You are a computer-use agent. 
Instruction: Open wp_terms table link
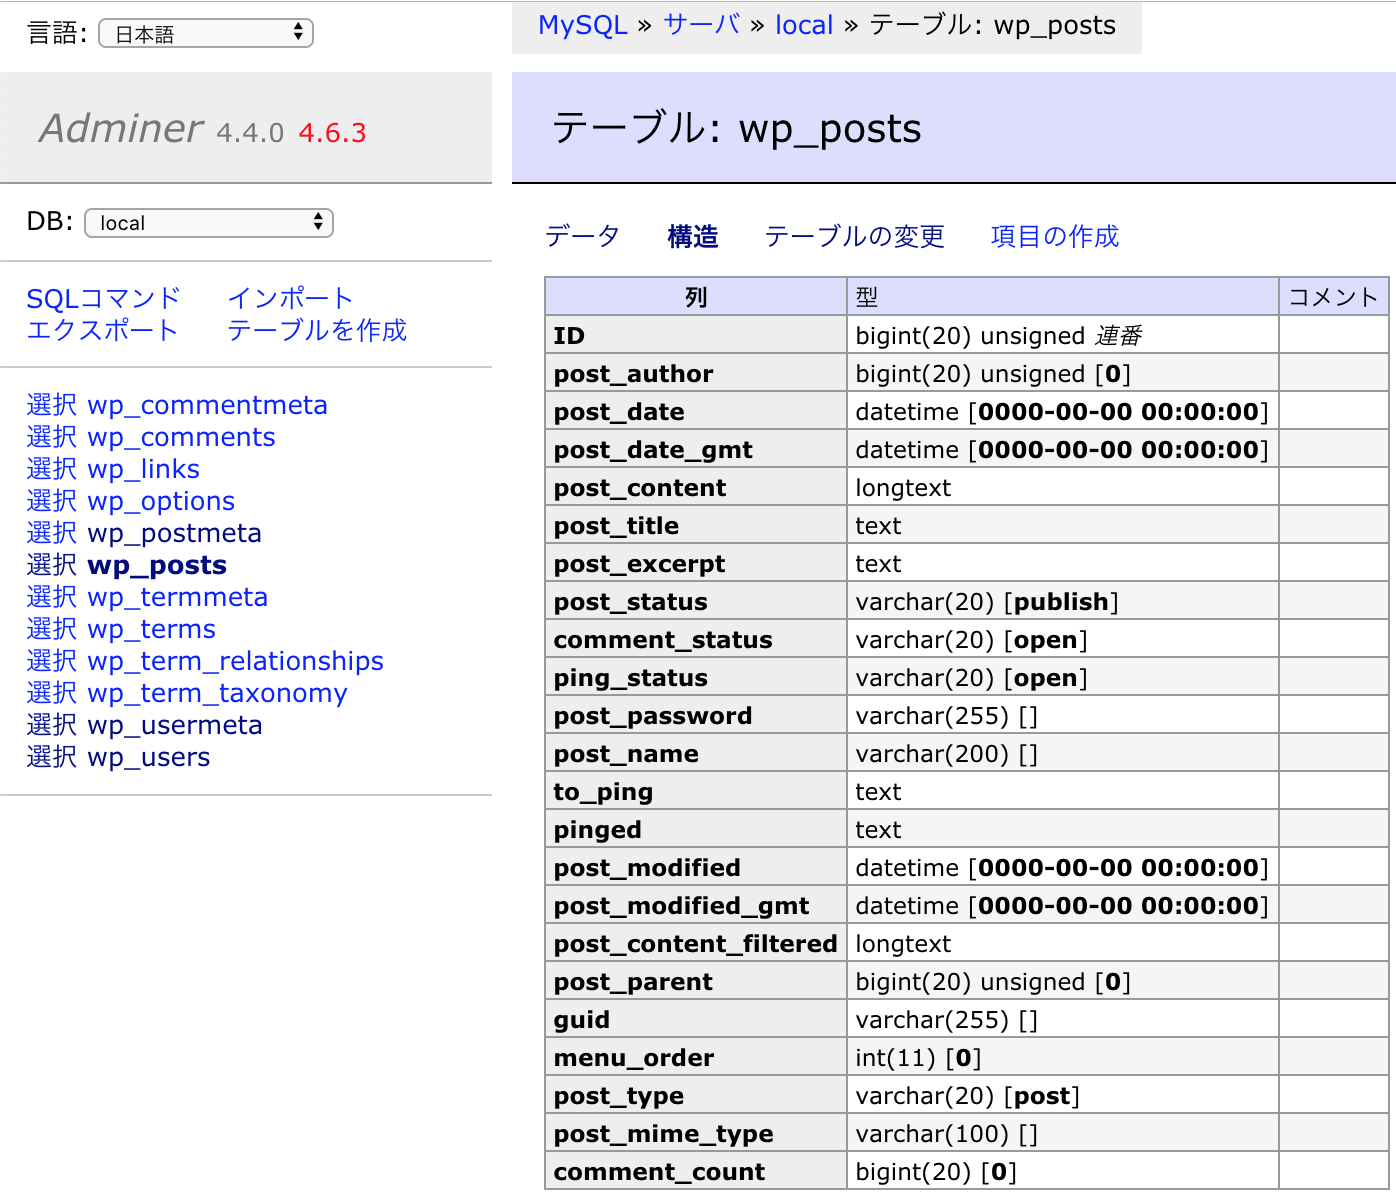151,629
